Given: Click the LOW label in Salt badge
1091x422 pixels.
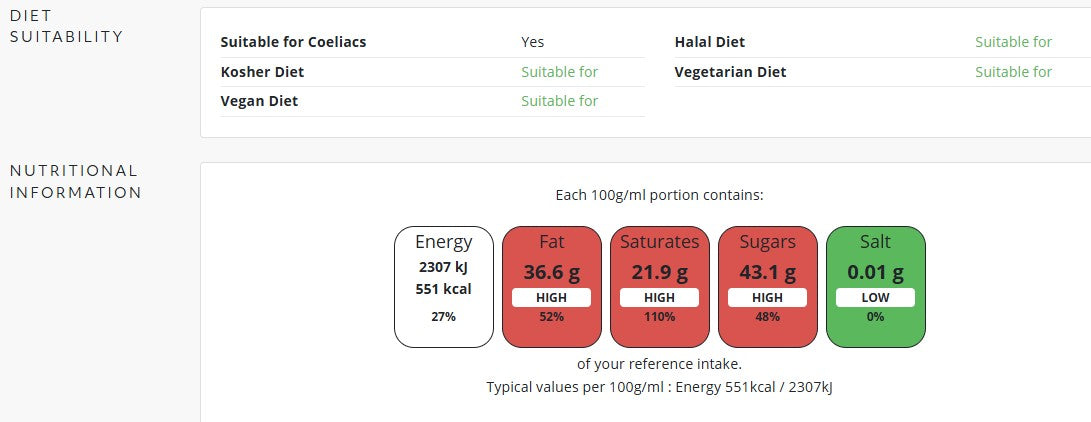Looking at the screenshot, I should pos(876,298).
